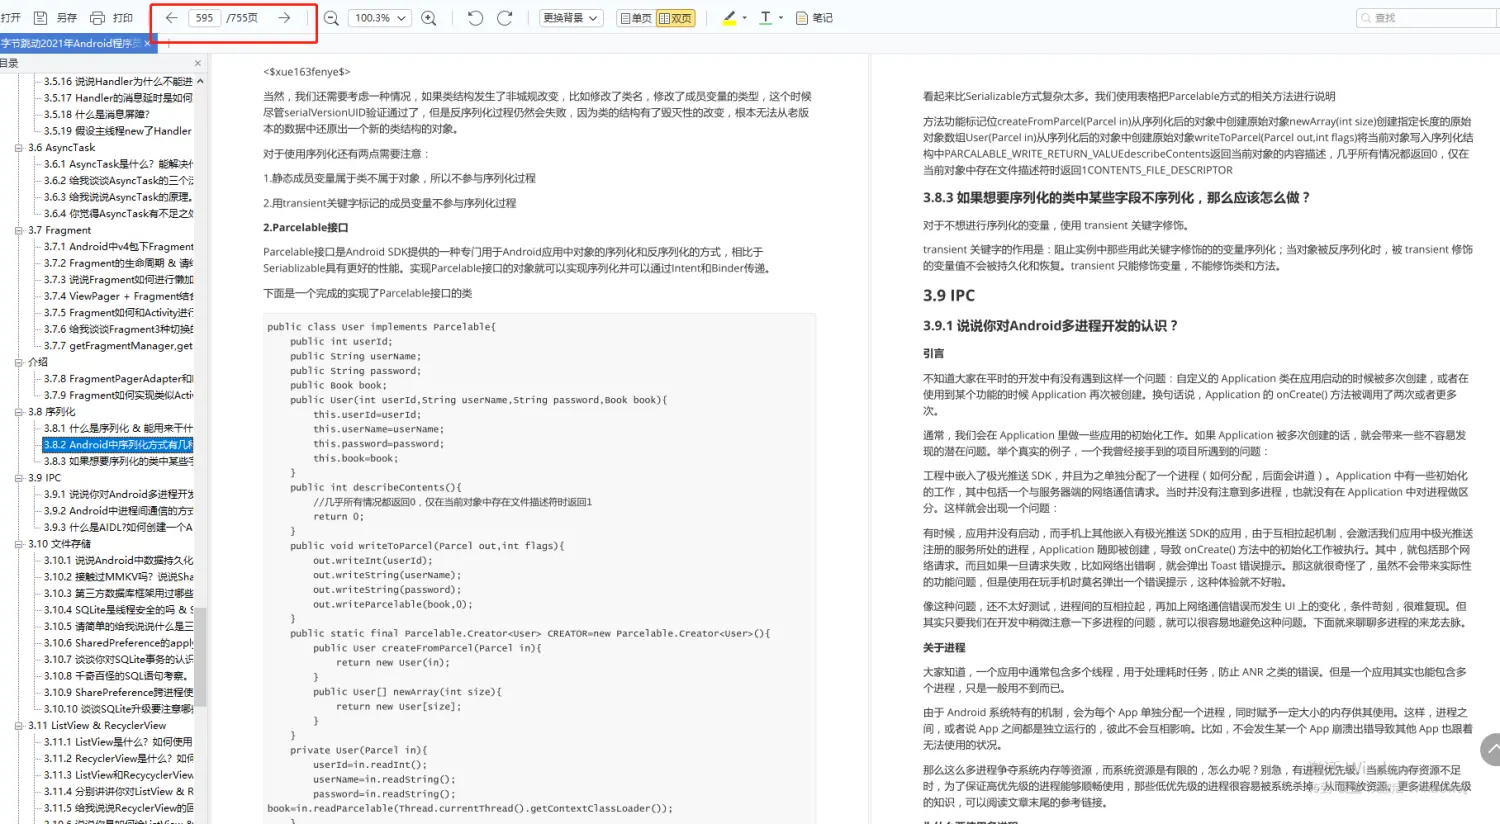Open outline entry 3.7.2 Fragment的生命周期

pos(118,263)
